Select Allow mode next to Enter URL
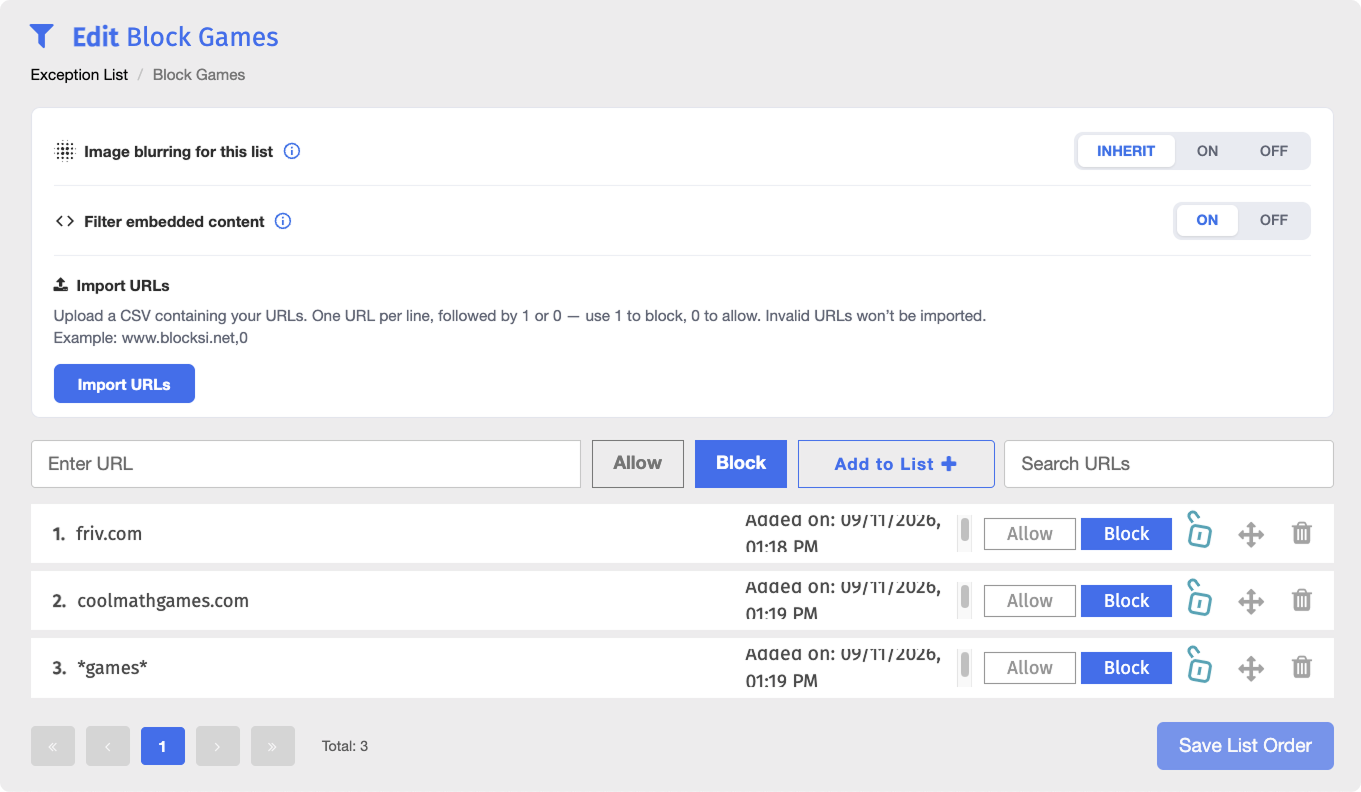 tap(638, 464)
